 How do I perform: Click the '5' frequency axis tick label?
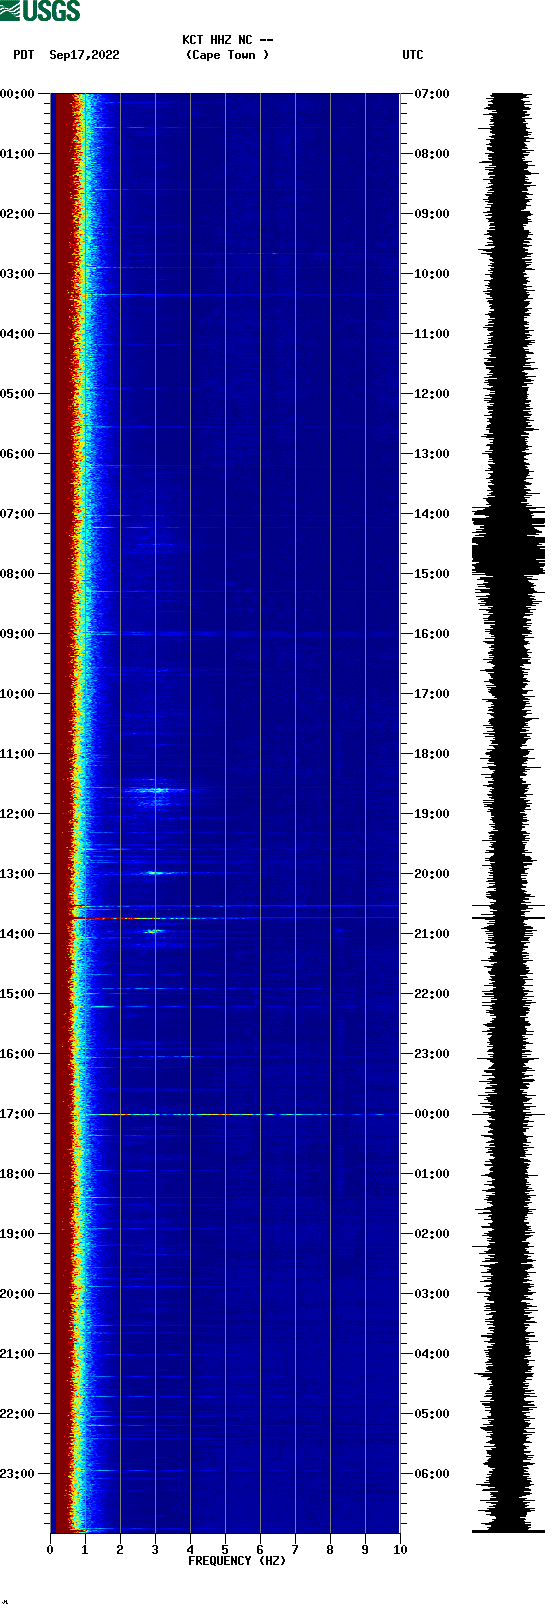(225, 1550)
